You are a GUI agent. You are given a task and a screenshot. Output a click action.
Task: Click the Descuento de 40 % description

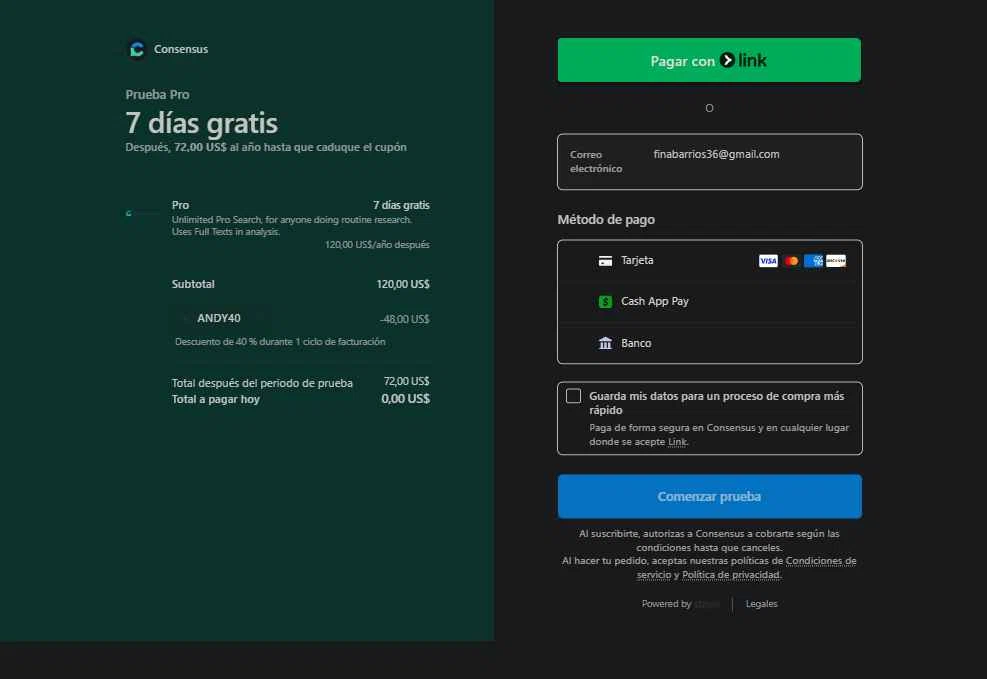click(280, 342)
